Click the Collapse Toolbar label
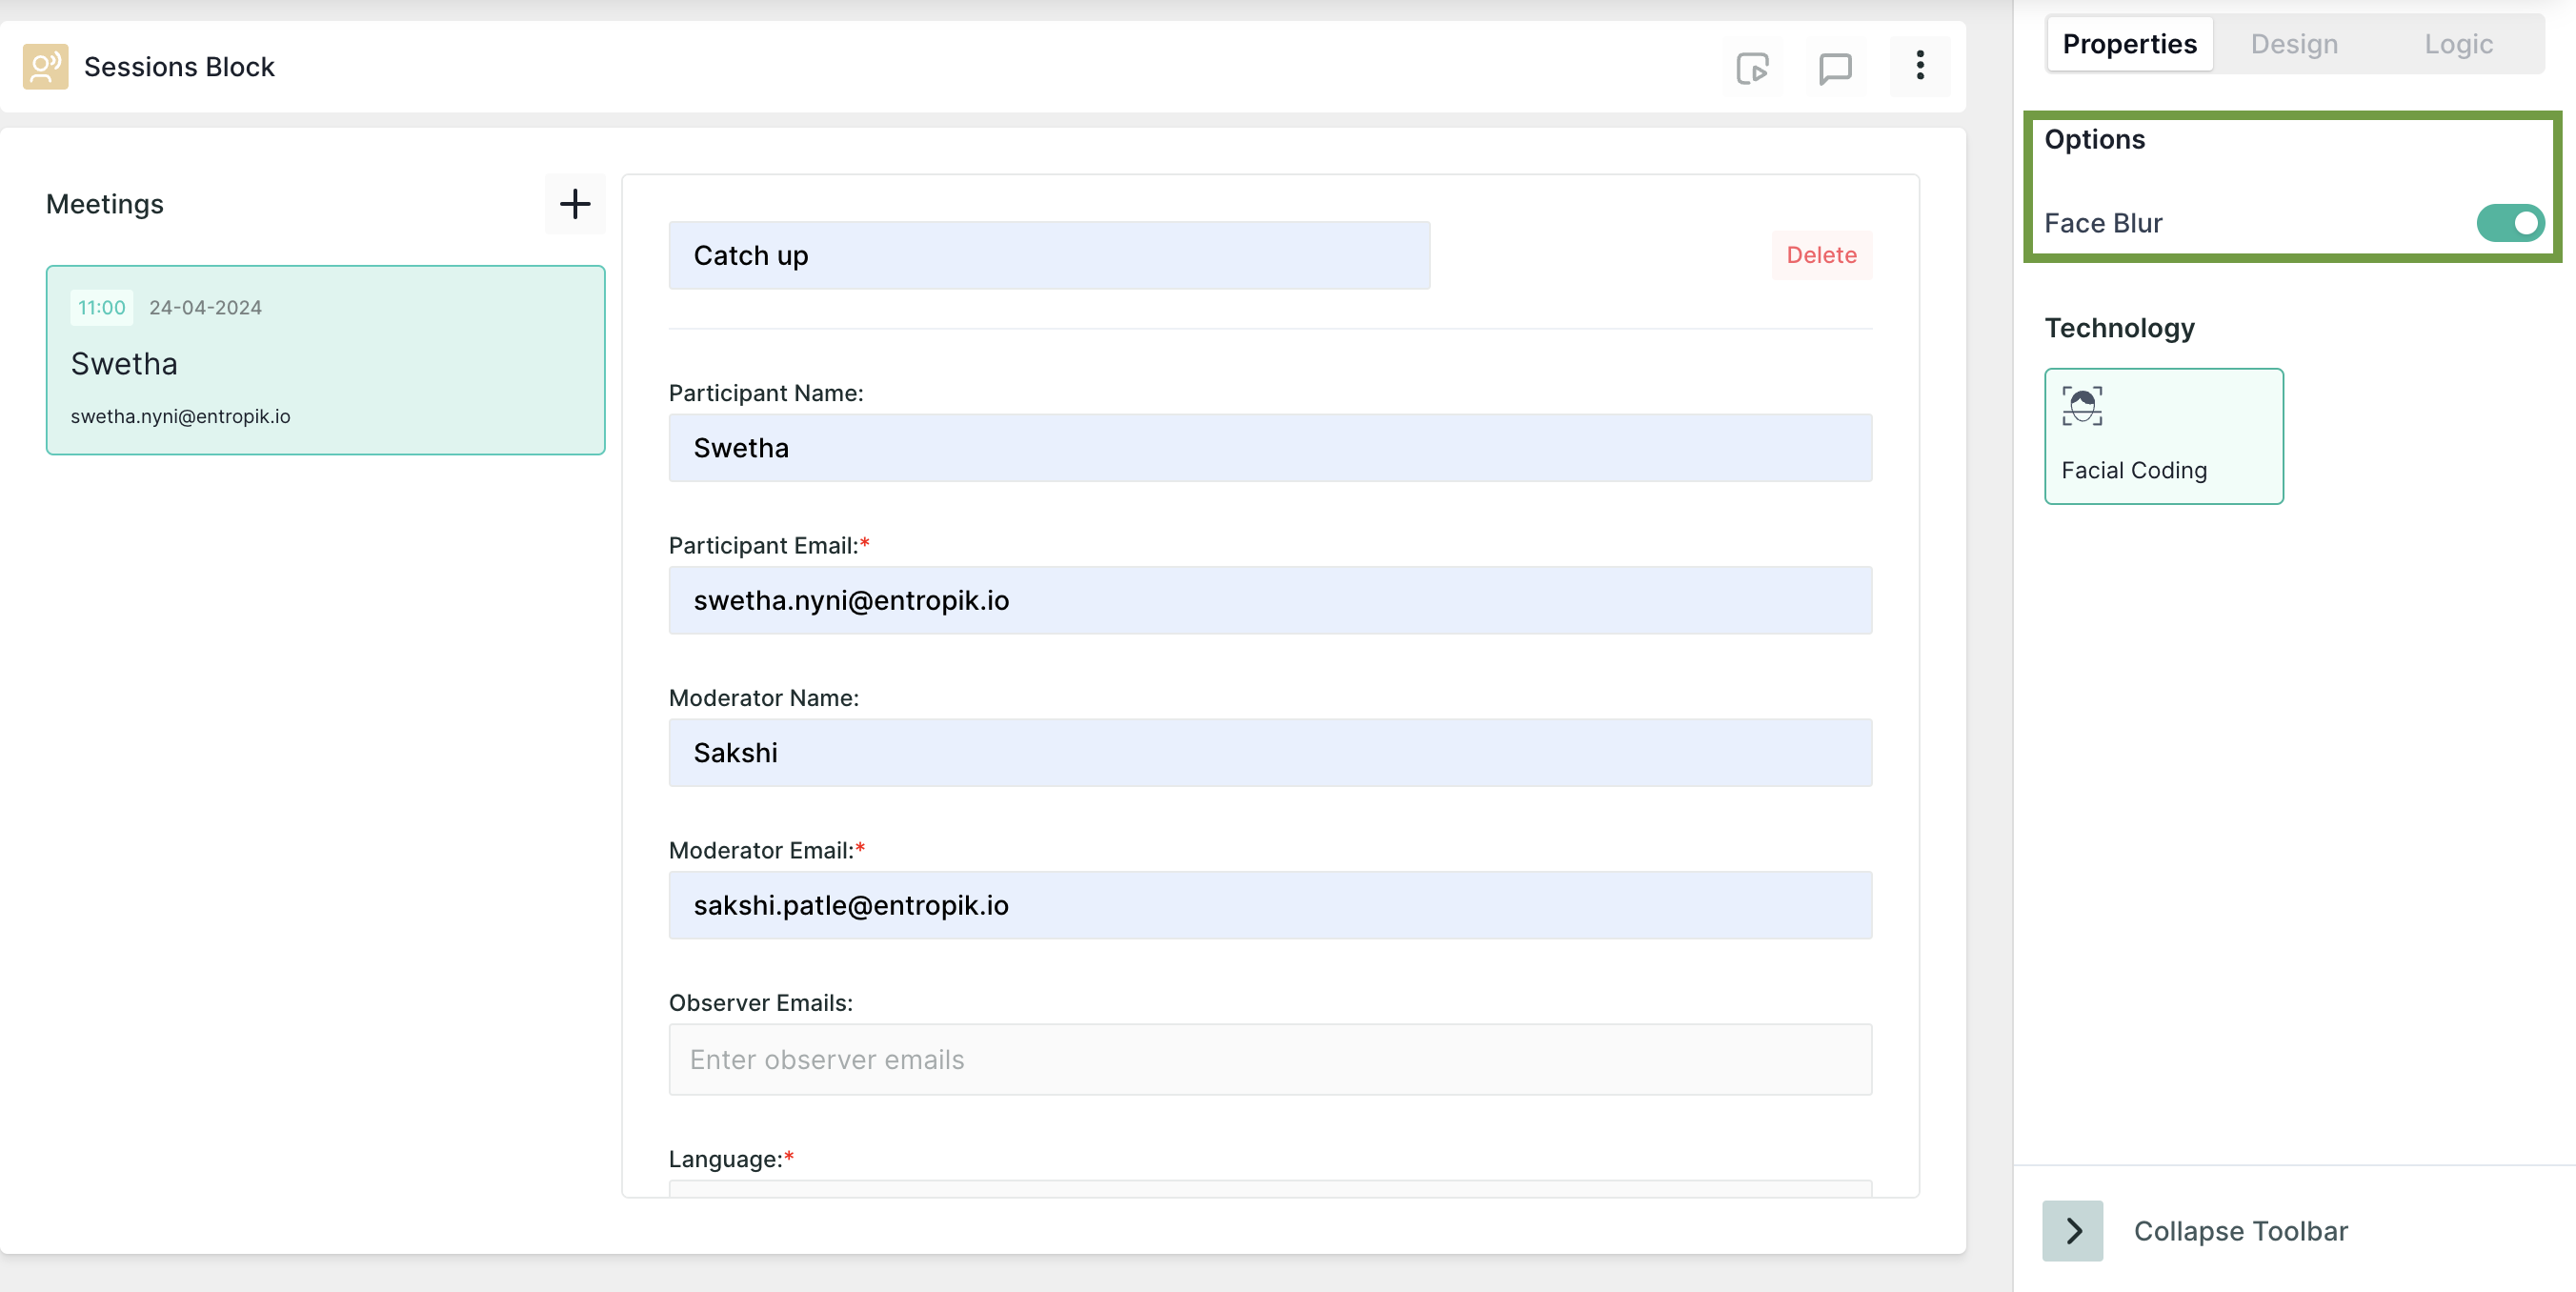2576x1292 pixels. pos(2240,1231)
